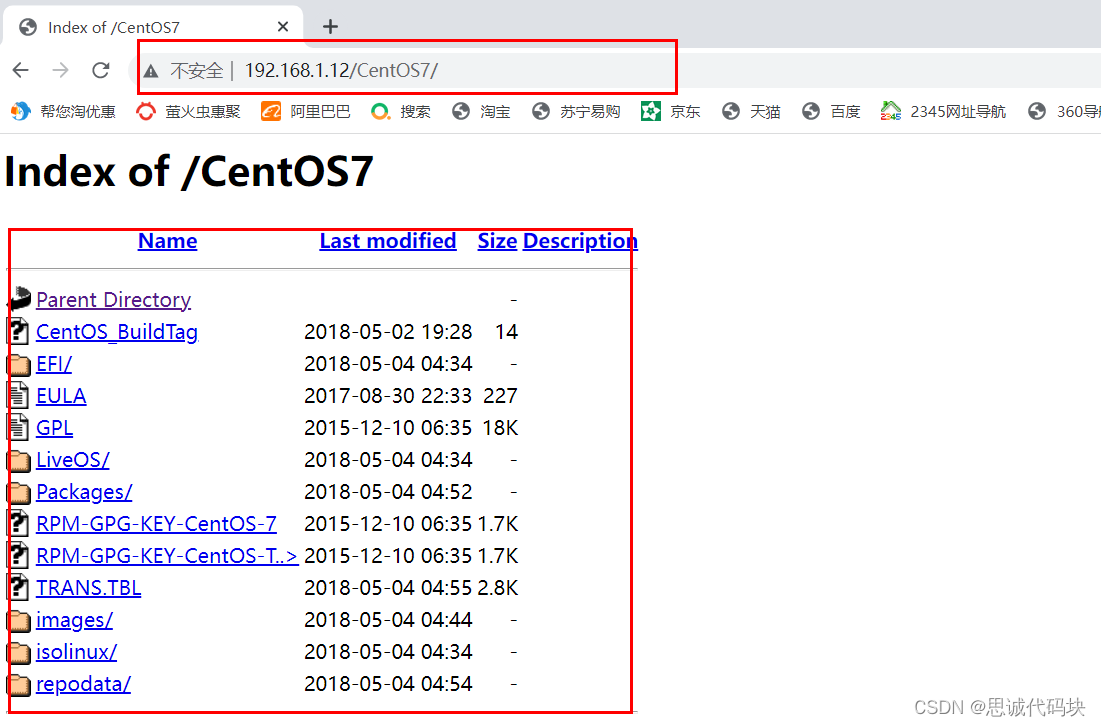The width and height of the screenshot is (1101, 726).
Task: Click the folder icon beside LiveOS/
Action: [20, 461]
